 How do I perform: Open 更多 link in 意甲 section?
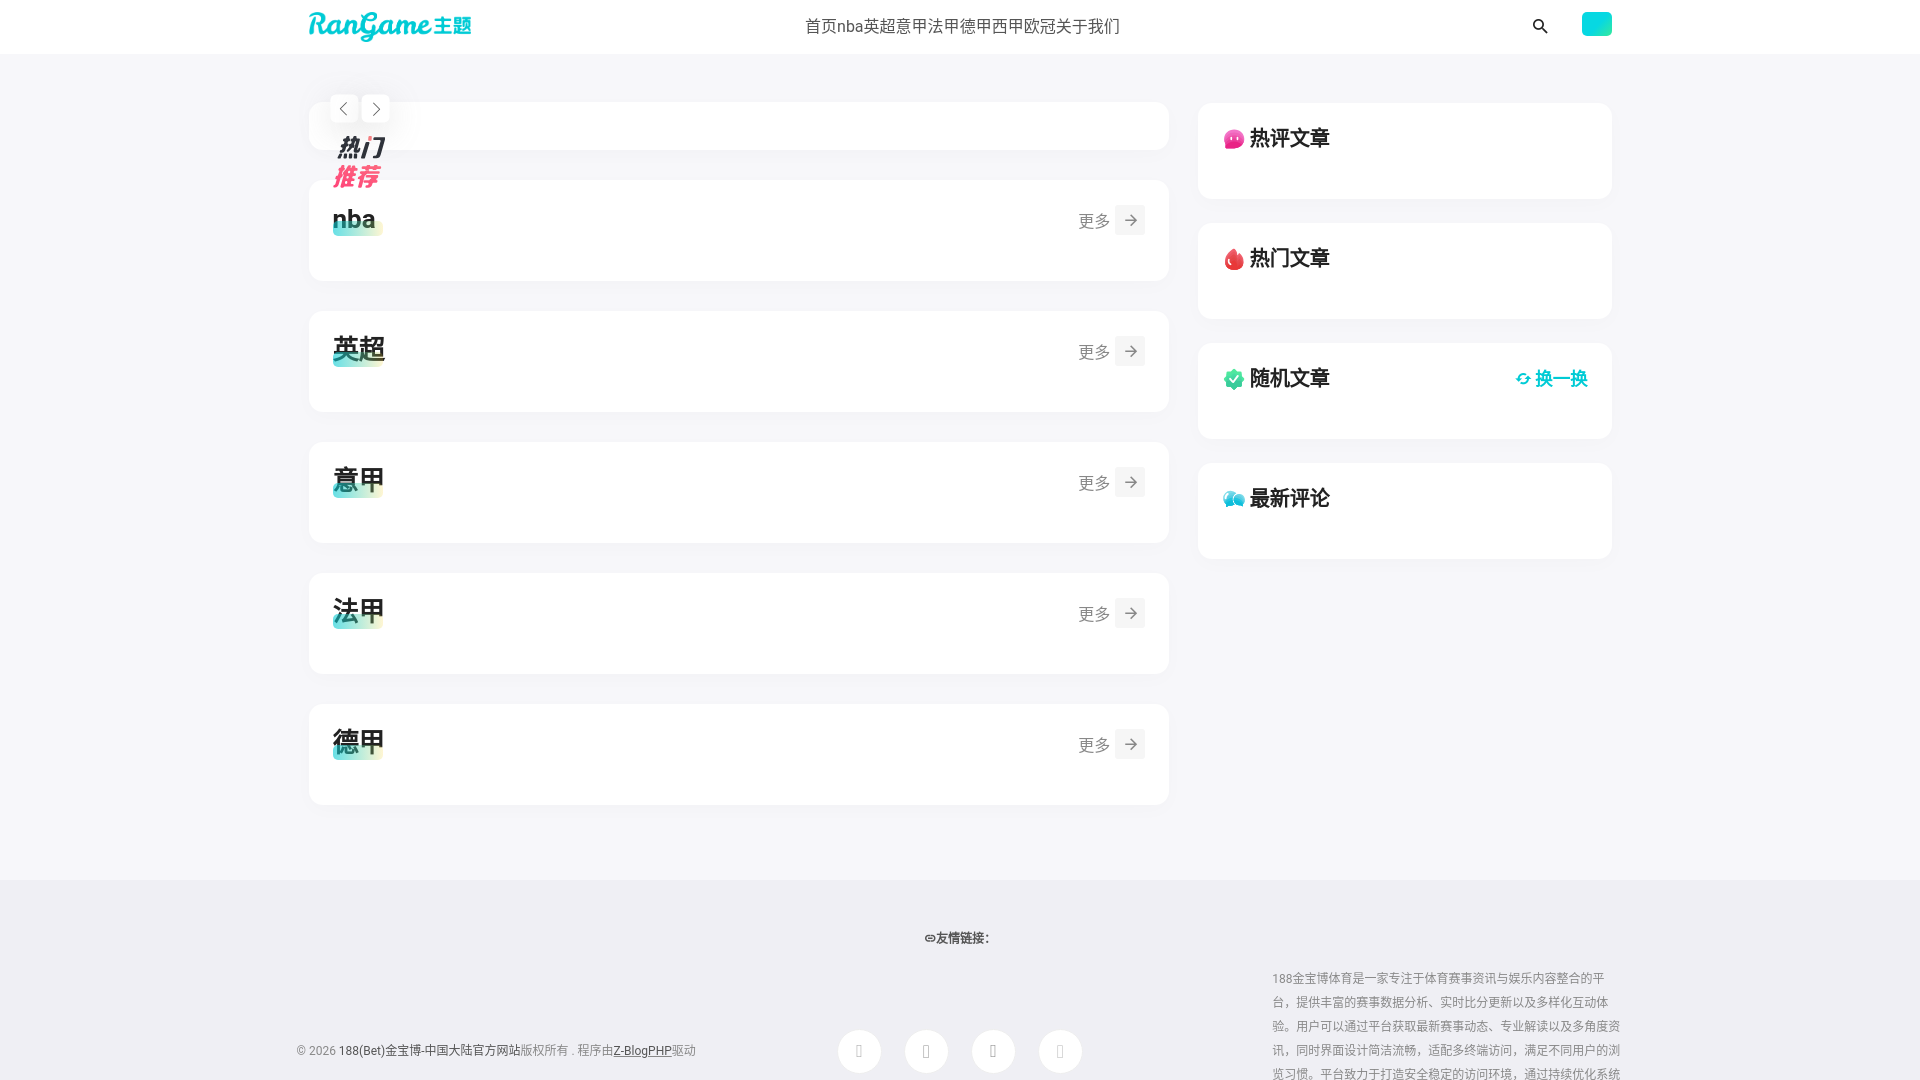point(1094,483)
